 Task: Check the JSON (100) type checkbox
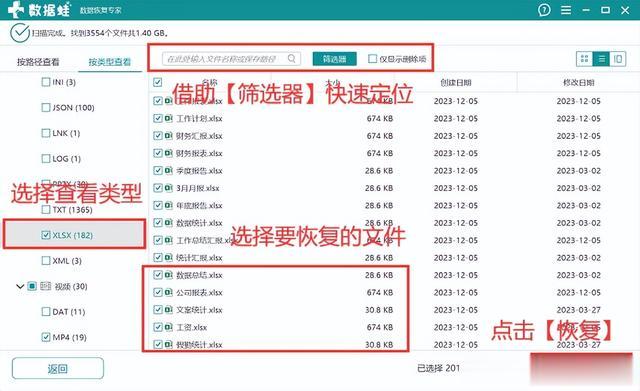[x=46, y=107]
